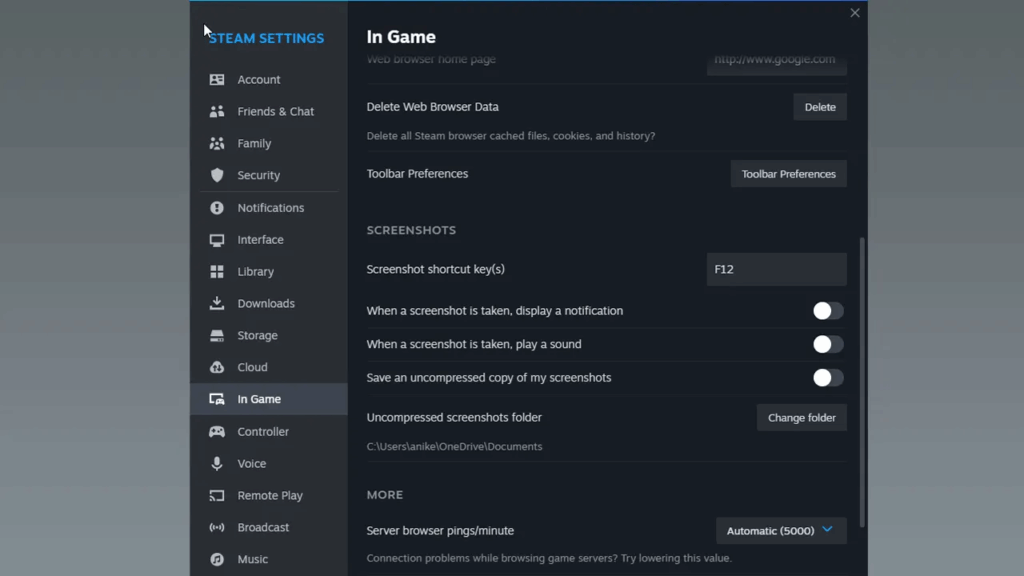Click the SCREENSHOTS section heading

411,231
